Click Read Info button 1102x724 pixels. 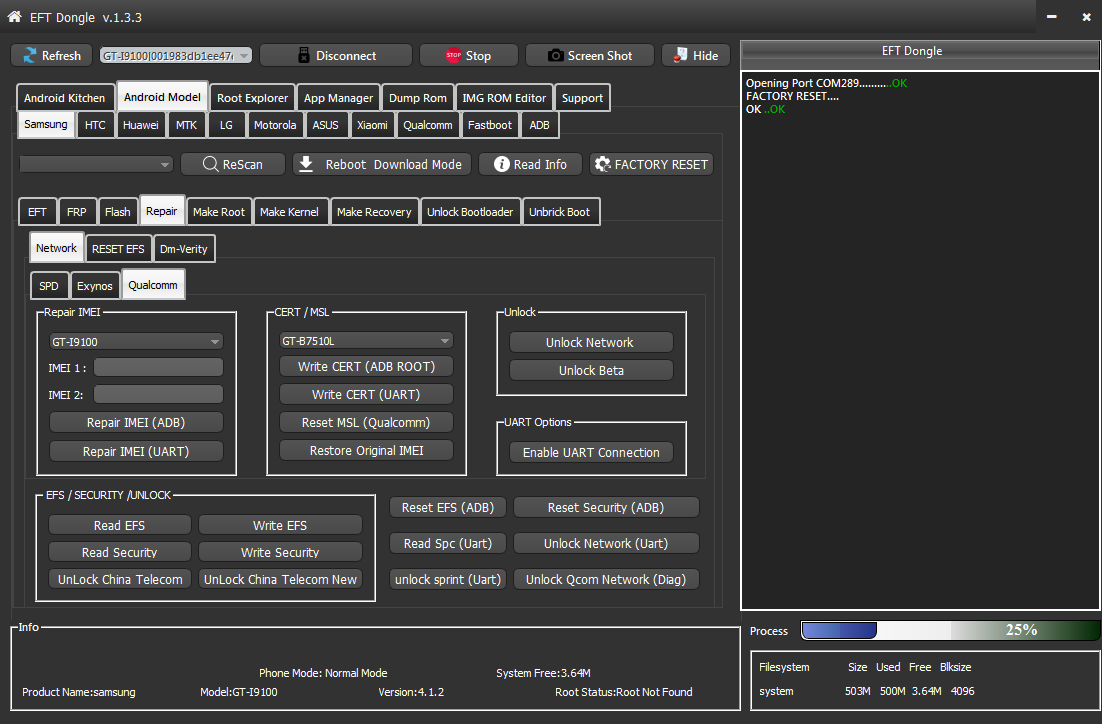(x=531, y=164)
